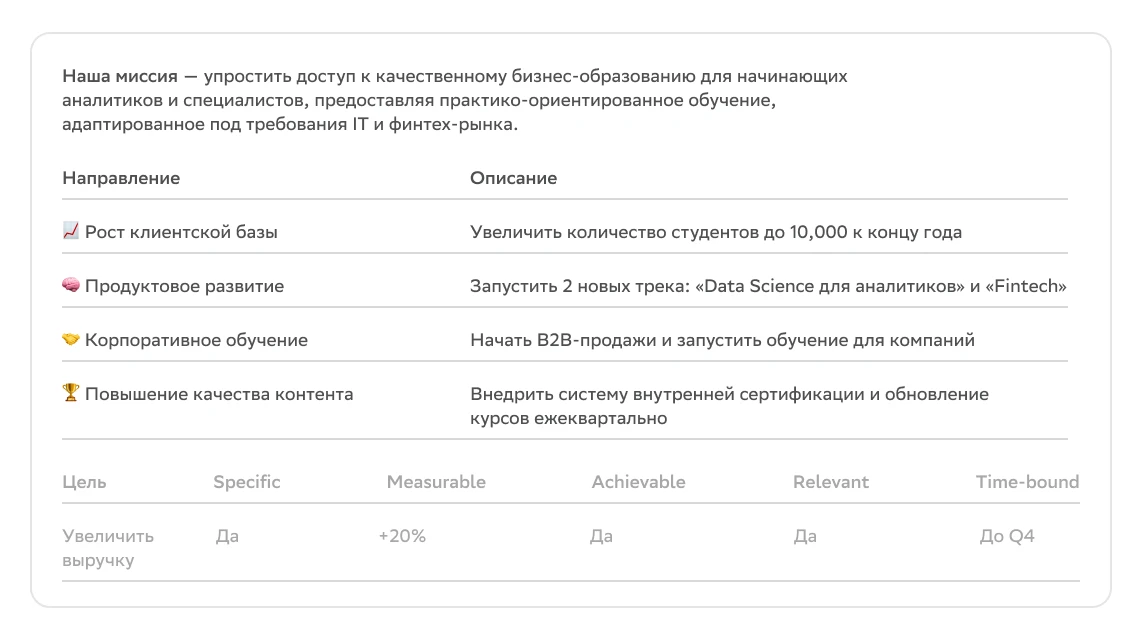The image size is (1140, 640).
Task: Click the brain emoji icon beside Продуктовое развитие
Action: pos(71,286)
